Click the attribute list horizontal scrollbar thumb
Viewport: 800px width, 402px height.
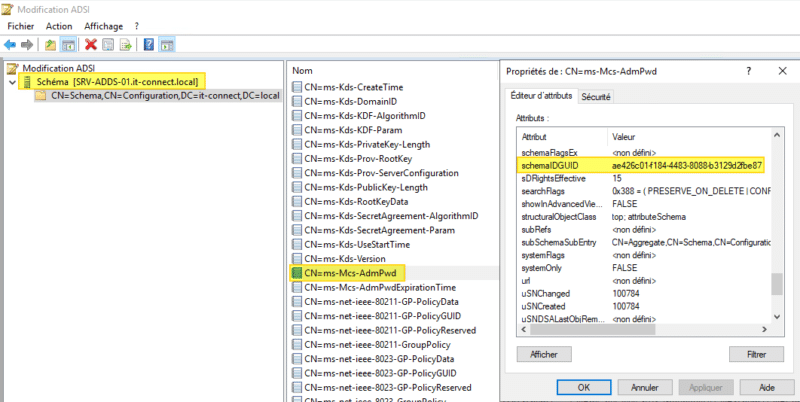[x=592, y=330]
